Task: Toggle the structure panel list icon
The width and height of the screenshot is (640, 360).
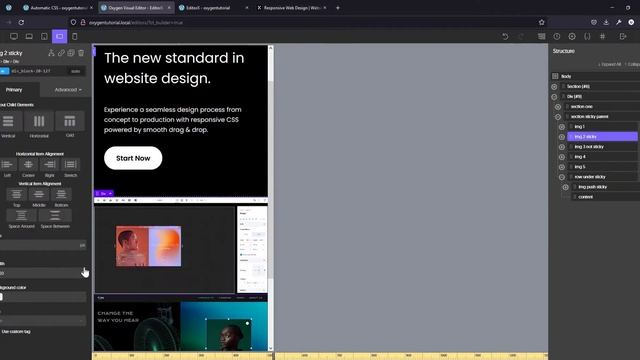Action: pos(542,36)
